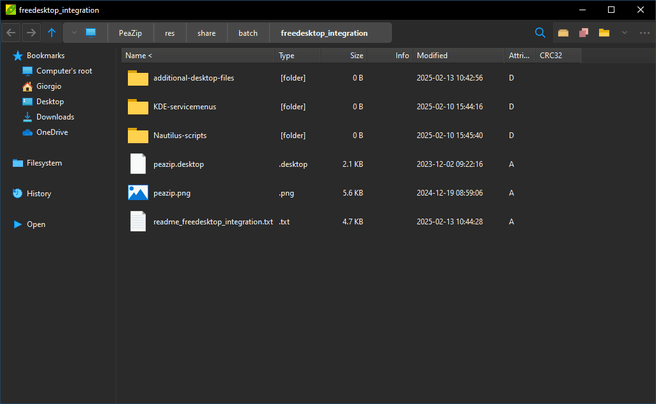
Task: Click date 2024-12-19 08:59:06
Action: [450, 193]
